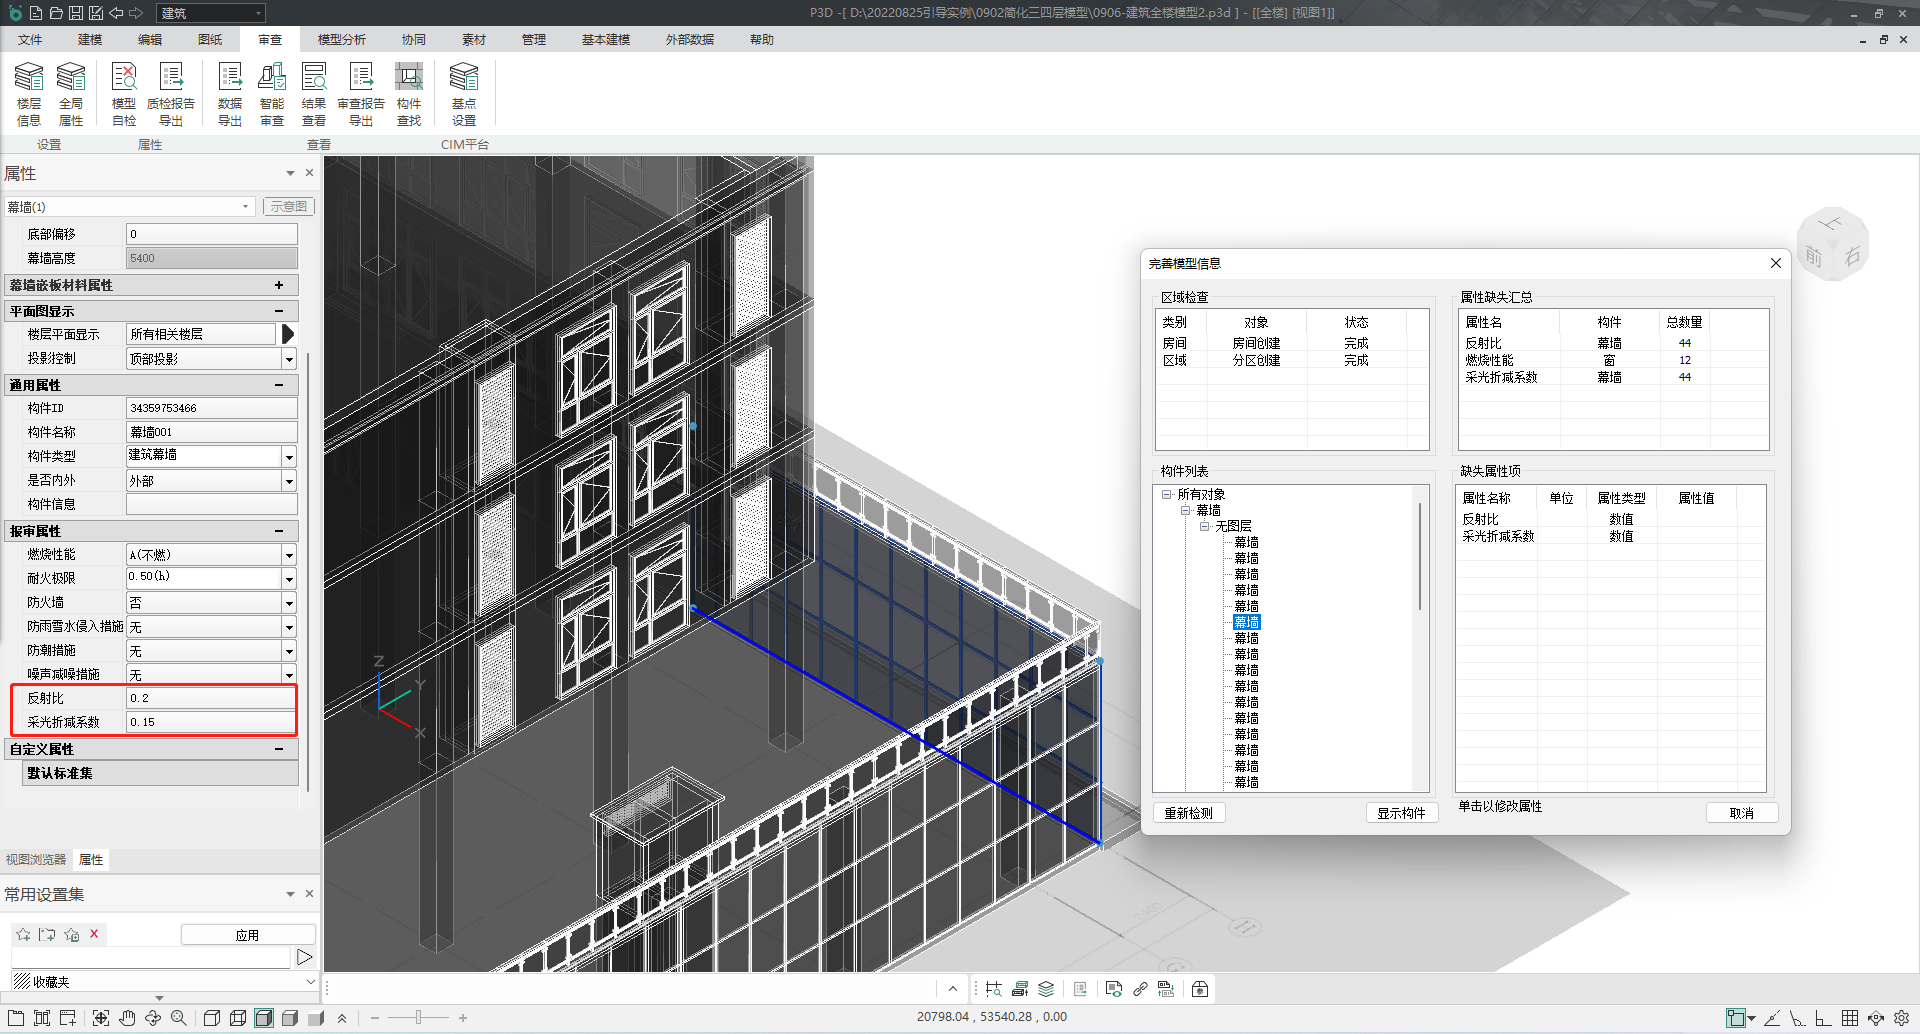Image resolution: width=1920 pixels, height=1034 pixels.
Task: Select the 构件查找 component search tool
Action: tap(409, 93)
